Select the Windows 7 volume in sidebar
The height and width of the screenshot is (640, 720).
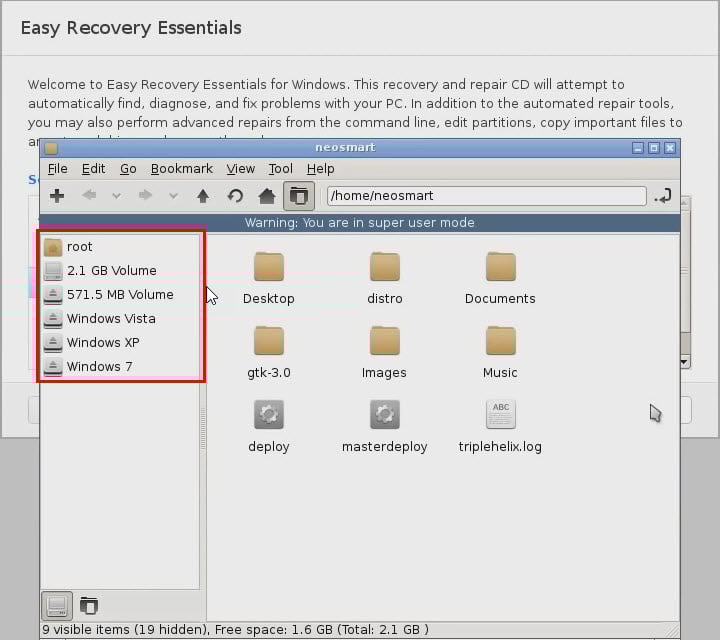coord(121,366)
